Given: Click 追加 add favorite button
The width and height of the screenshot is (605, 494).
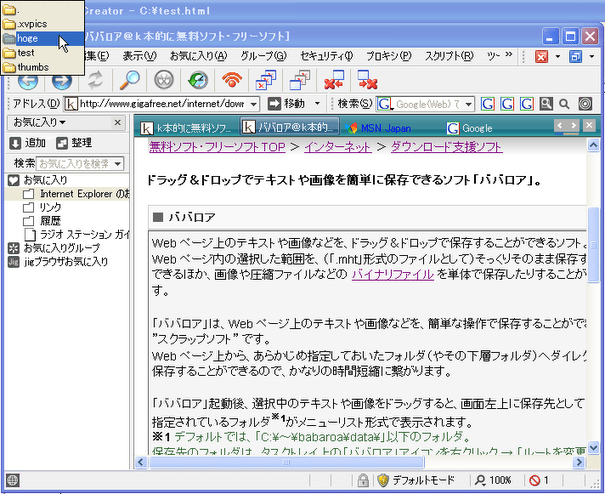Looking at the screenshot, I should click(27, 143).
